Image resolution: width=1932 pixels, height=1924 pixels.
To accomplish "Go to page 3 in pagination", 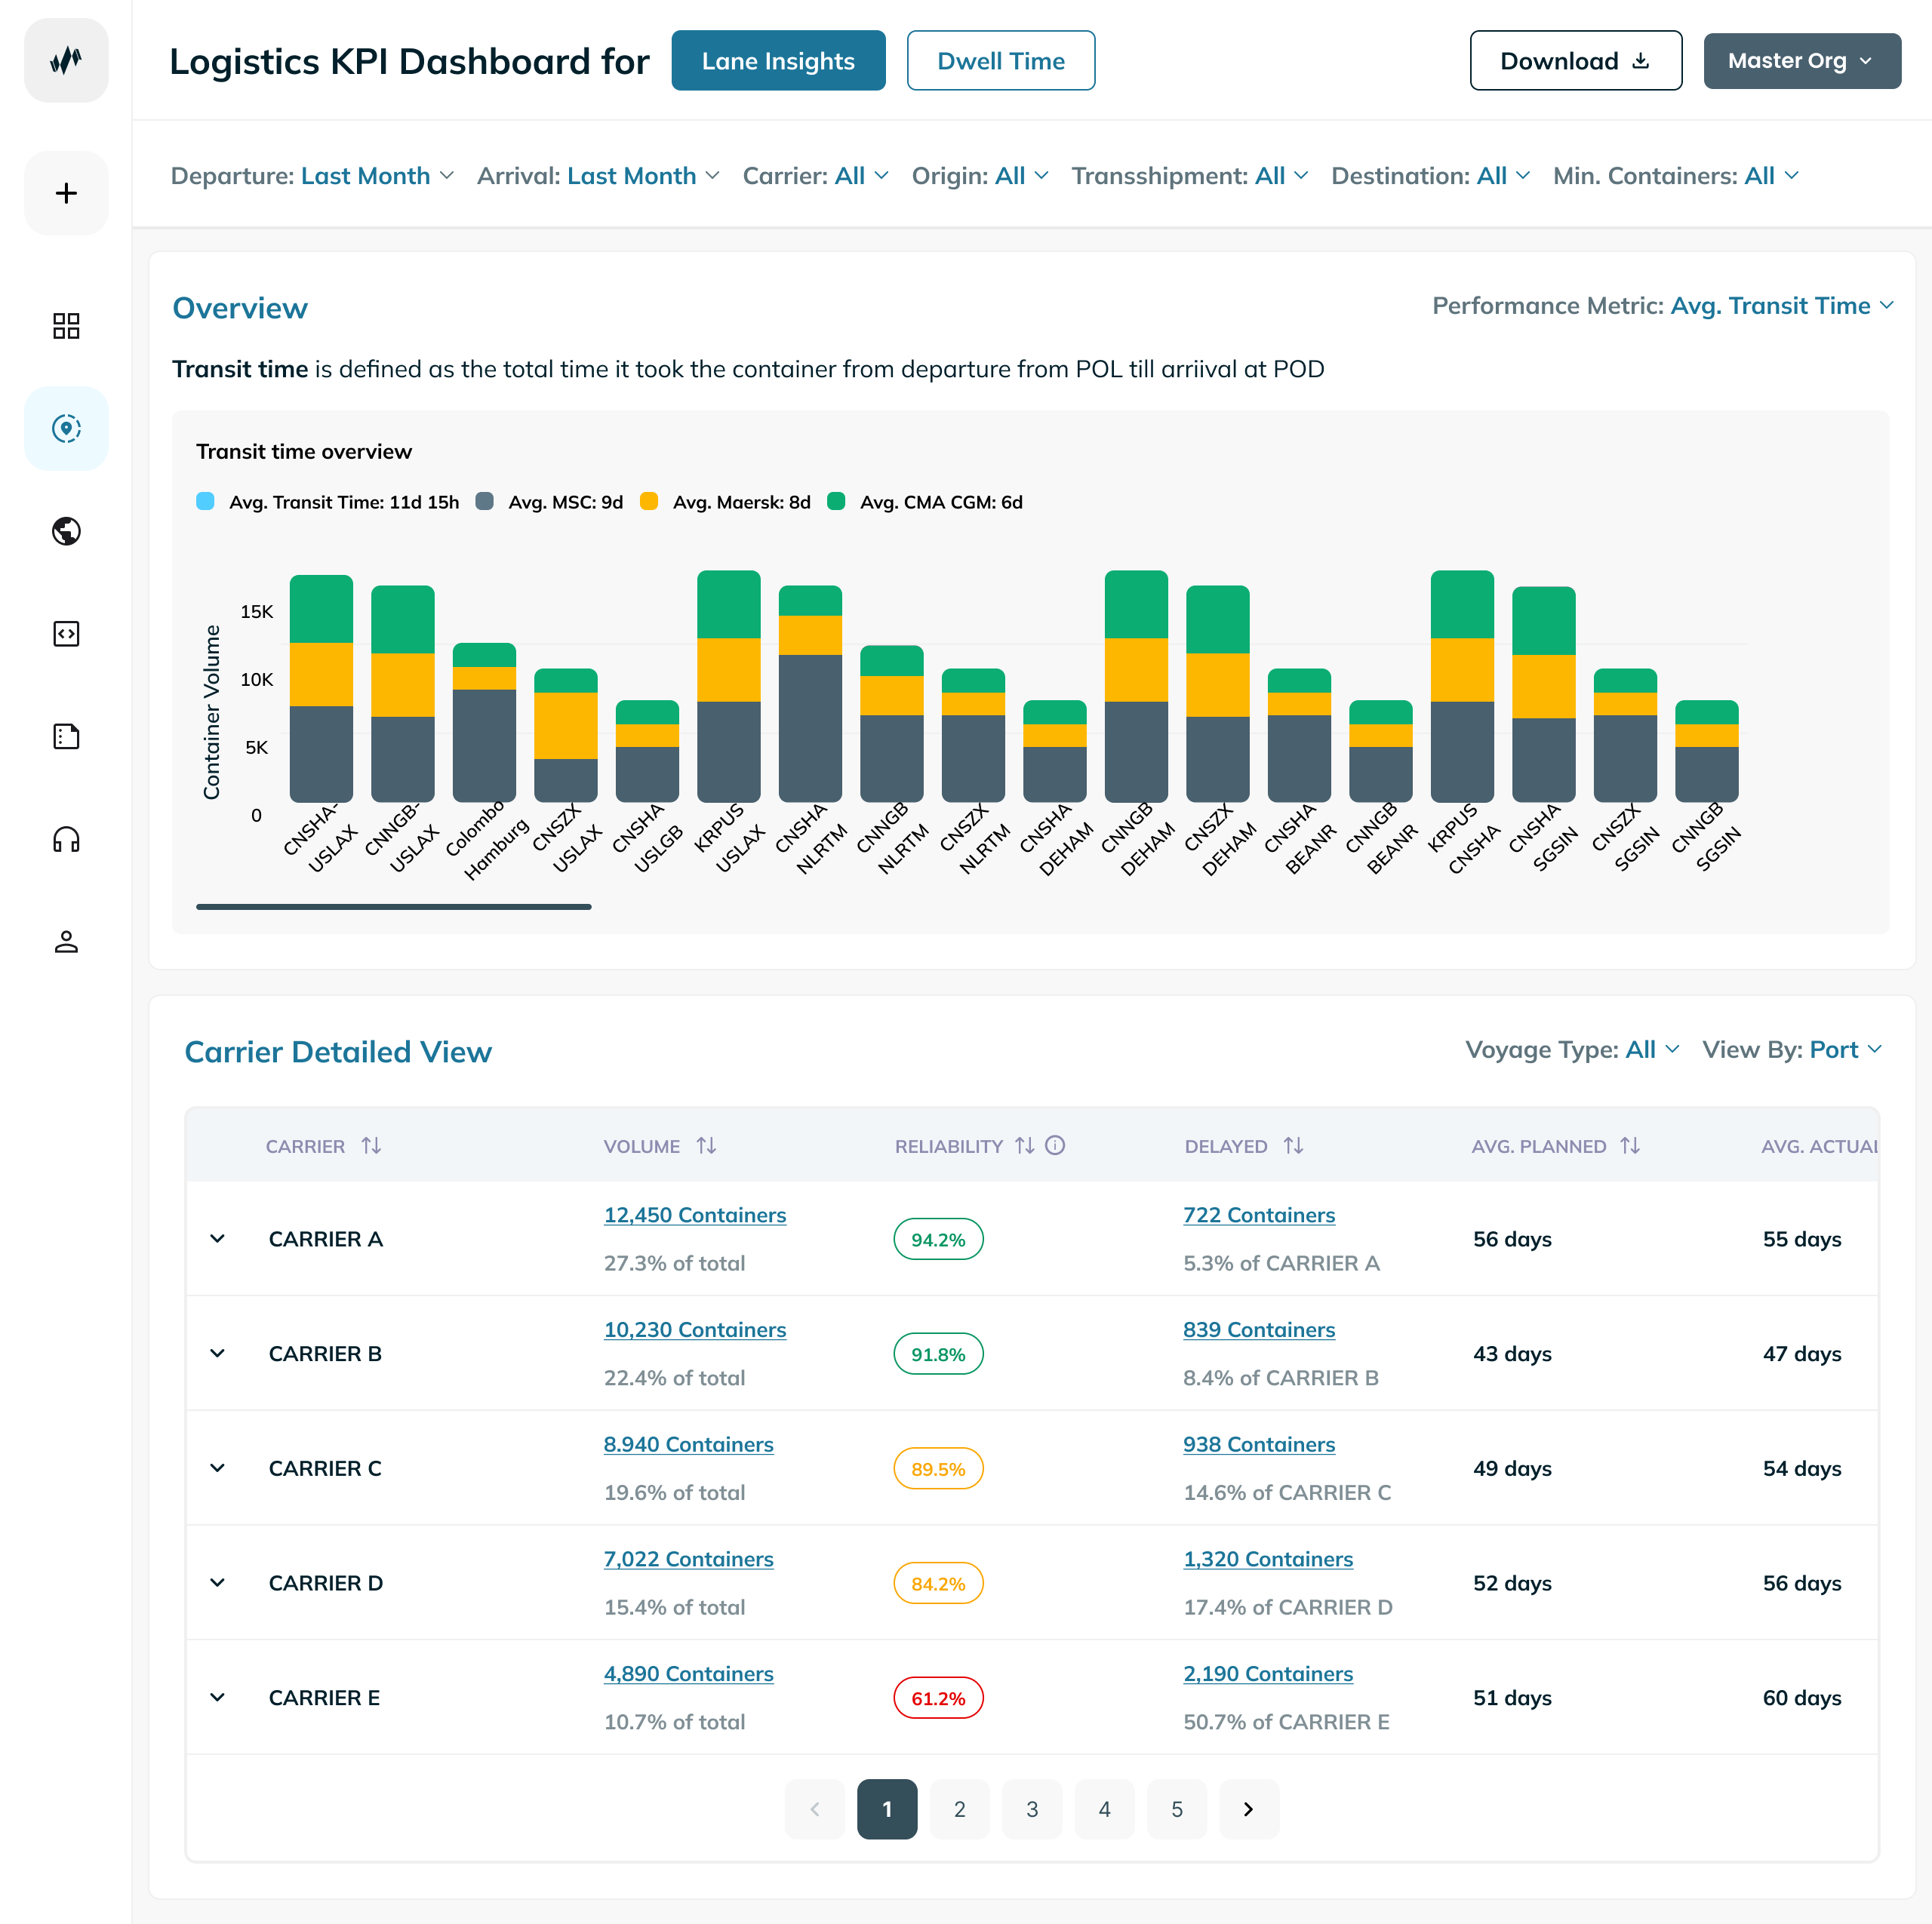I will [x=1031, y=1809].
